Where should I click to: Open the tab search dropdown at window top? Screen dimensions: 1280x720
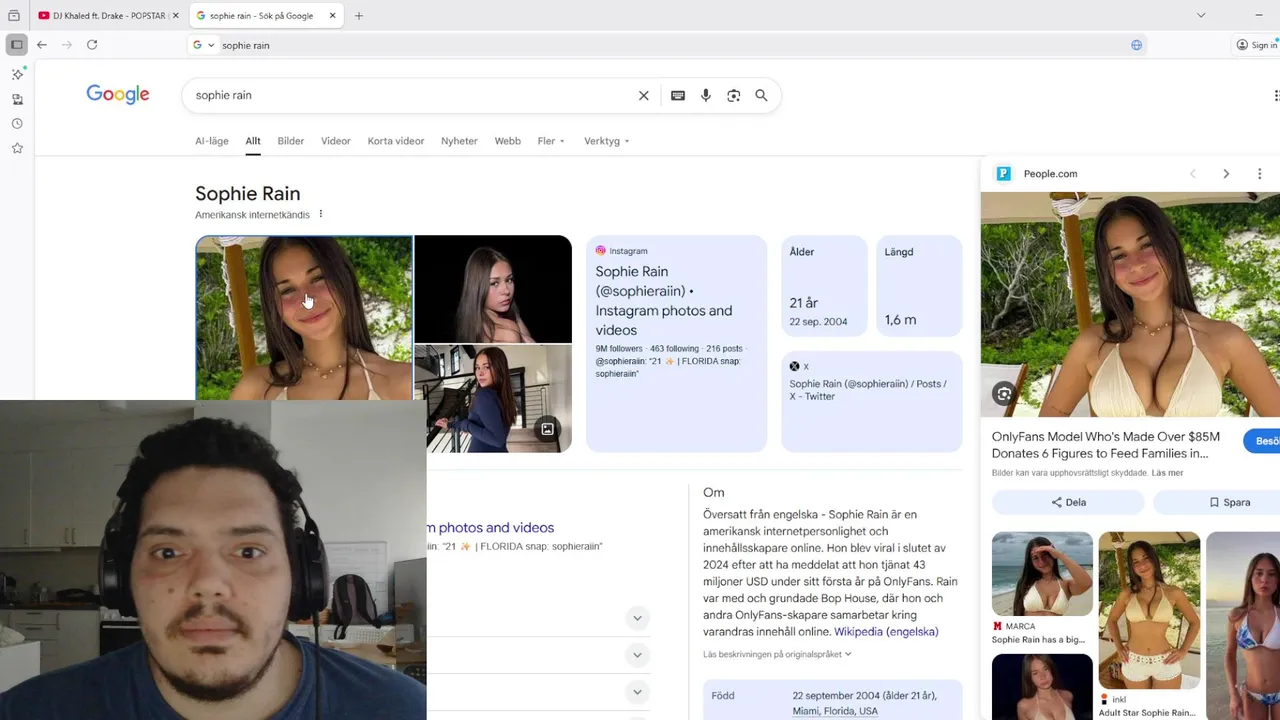(x=1201, y=15)
